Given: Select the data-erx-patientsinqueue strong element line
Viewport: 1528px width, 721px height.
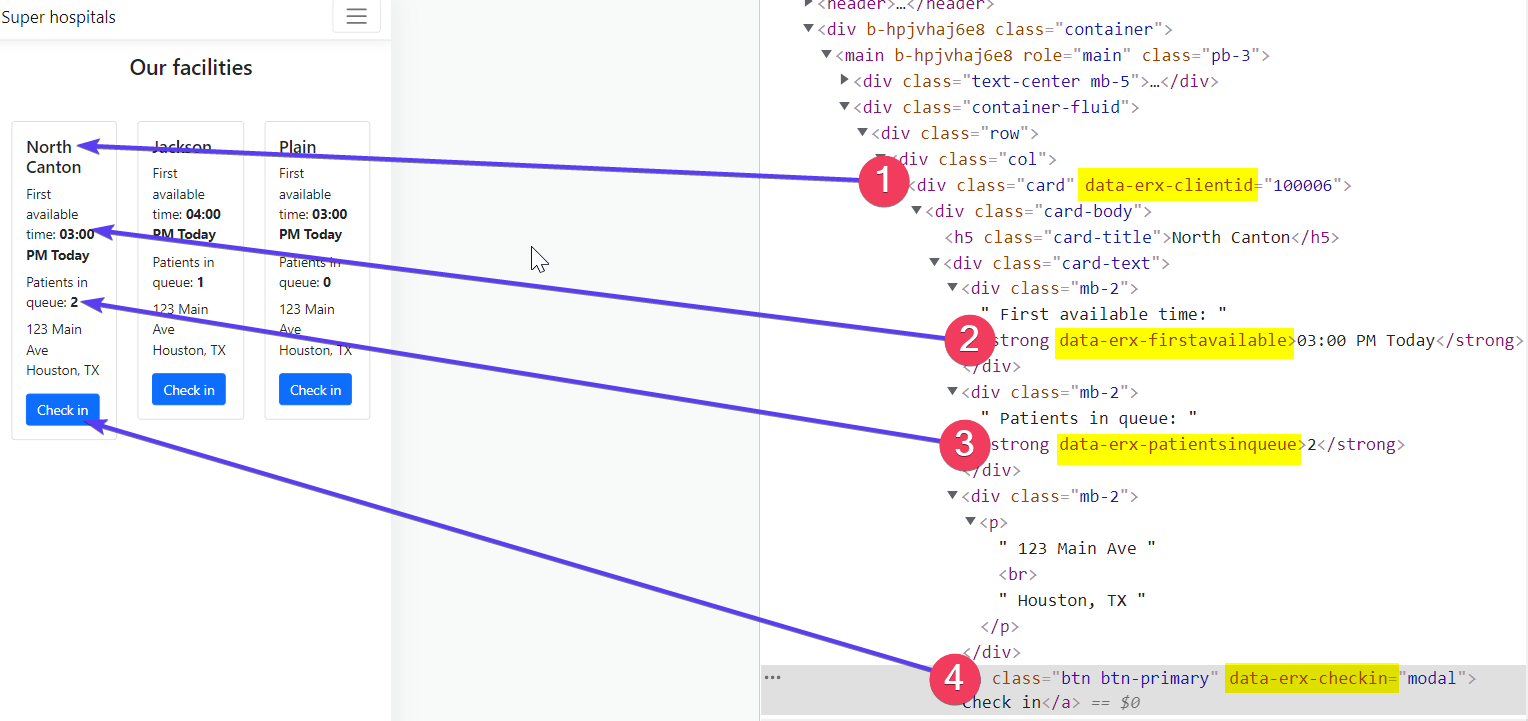Looking at the screenshot, I should (1194, 444).
